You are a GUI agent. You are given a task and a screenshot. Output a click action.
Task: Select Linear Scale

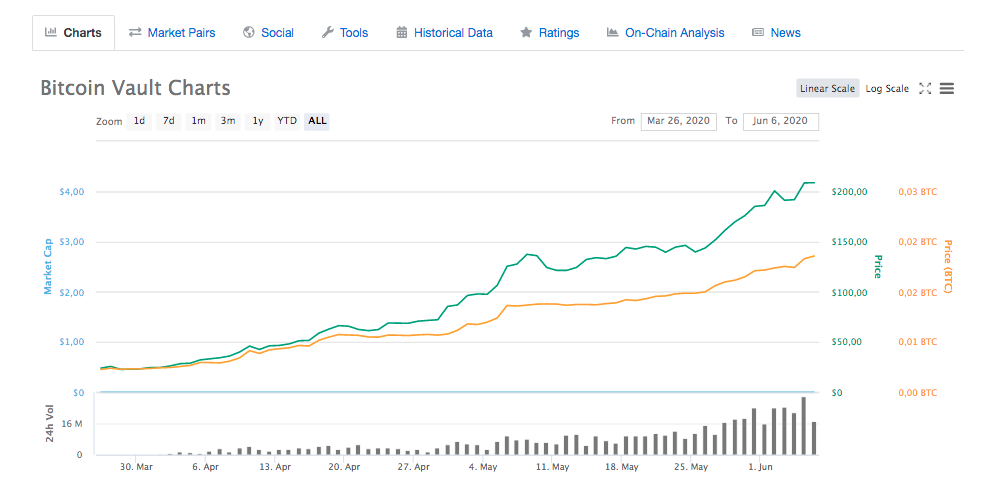pyautogui.click(x=827, y=88)
